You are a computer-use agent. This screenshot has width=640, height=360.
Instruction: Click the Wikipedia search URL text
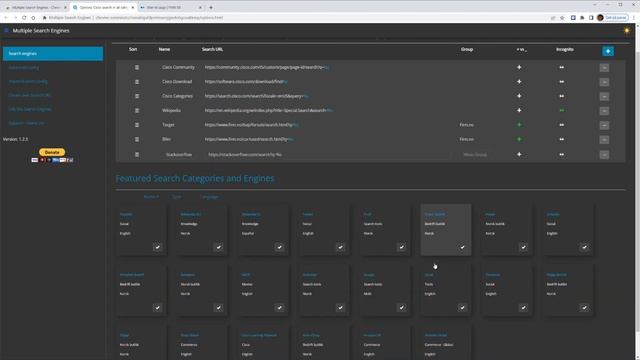point(269,111)
